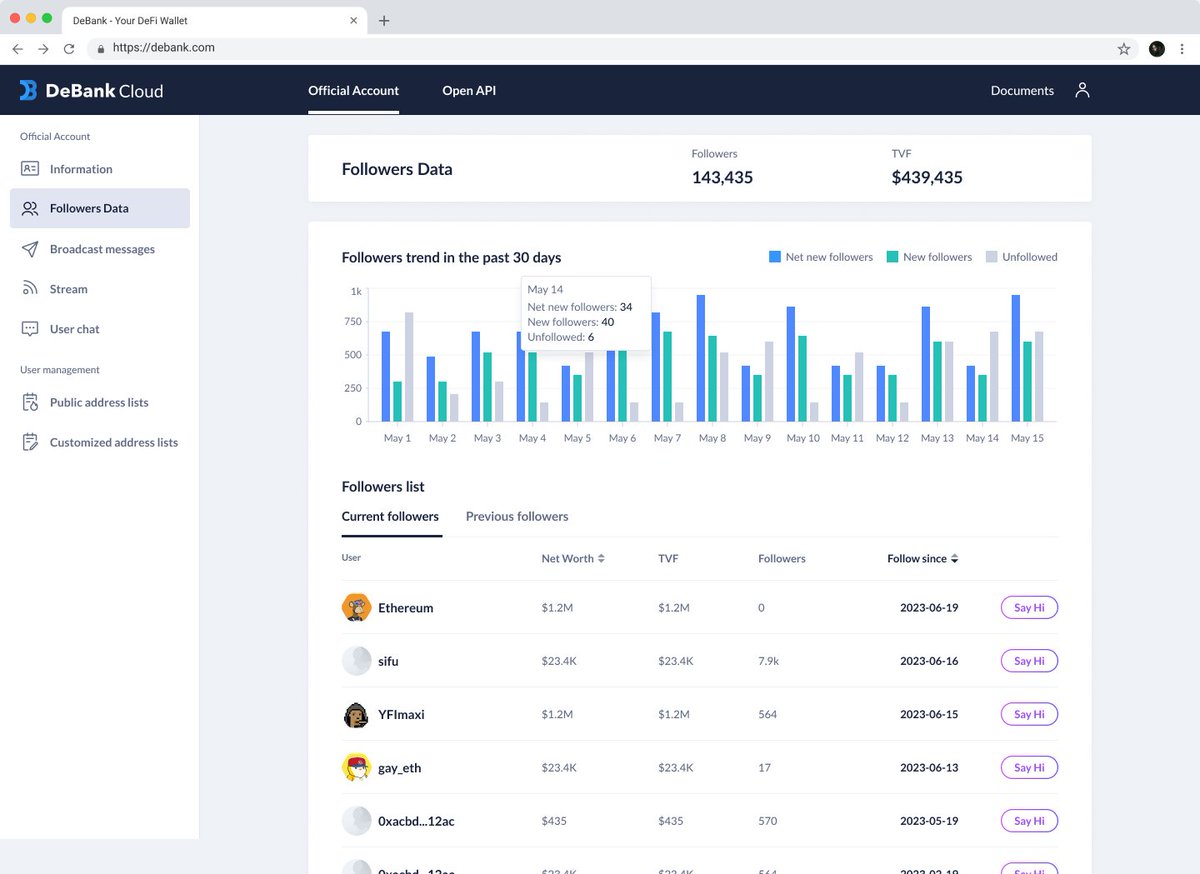Open the browser three-dot menu
1200x874 pixels.
1182,48
